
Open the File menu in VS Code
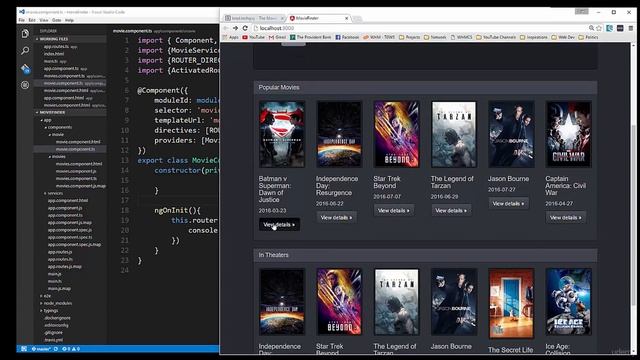[x=22, y=20]
